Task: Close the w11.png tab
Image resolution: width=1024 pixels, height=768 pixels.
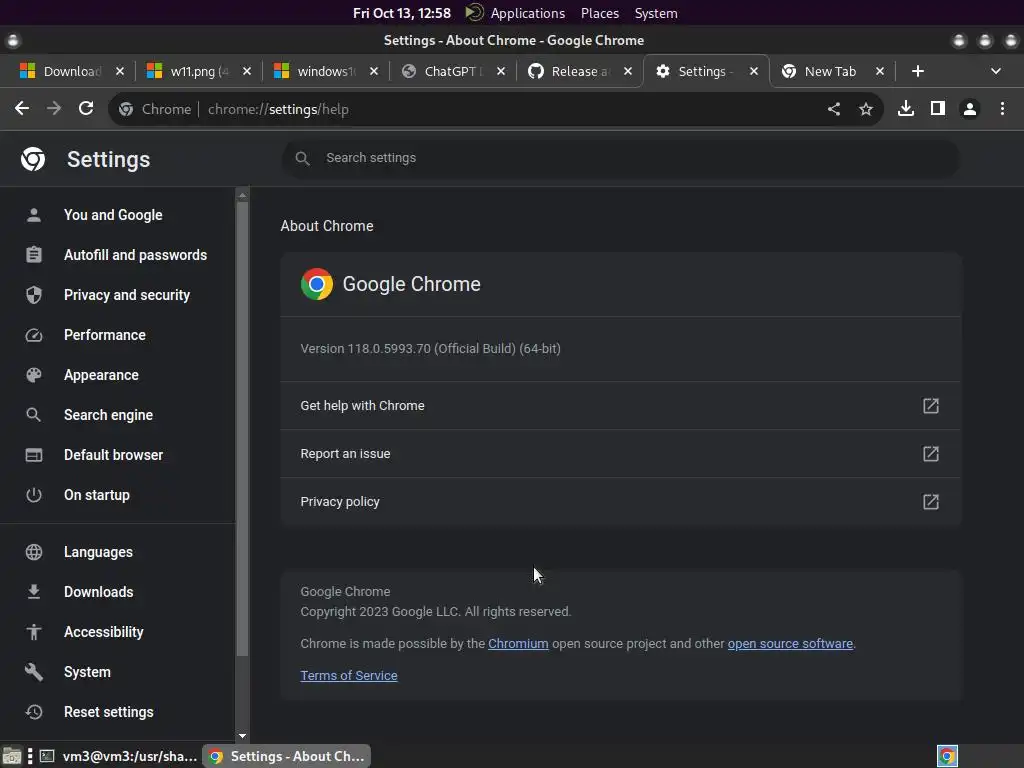Action: 246,71
